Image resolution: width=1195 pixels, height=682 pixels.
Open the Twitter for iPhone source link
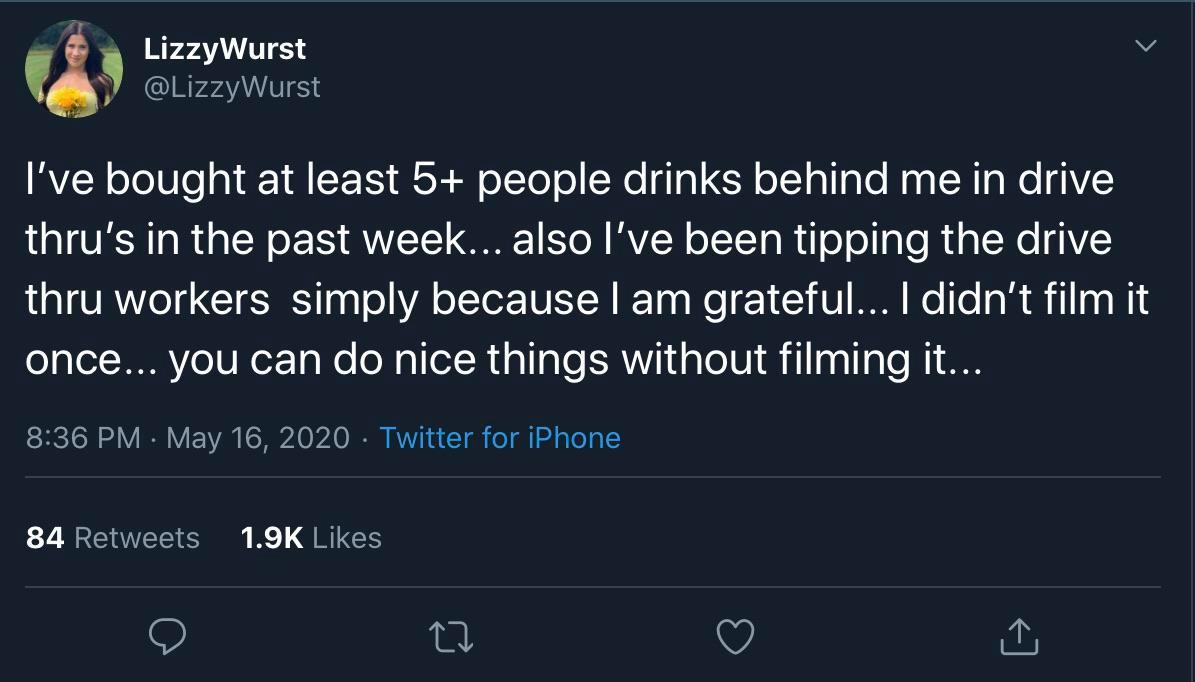(500, 438)
